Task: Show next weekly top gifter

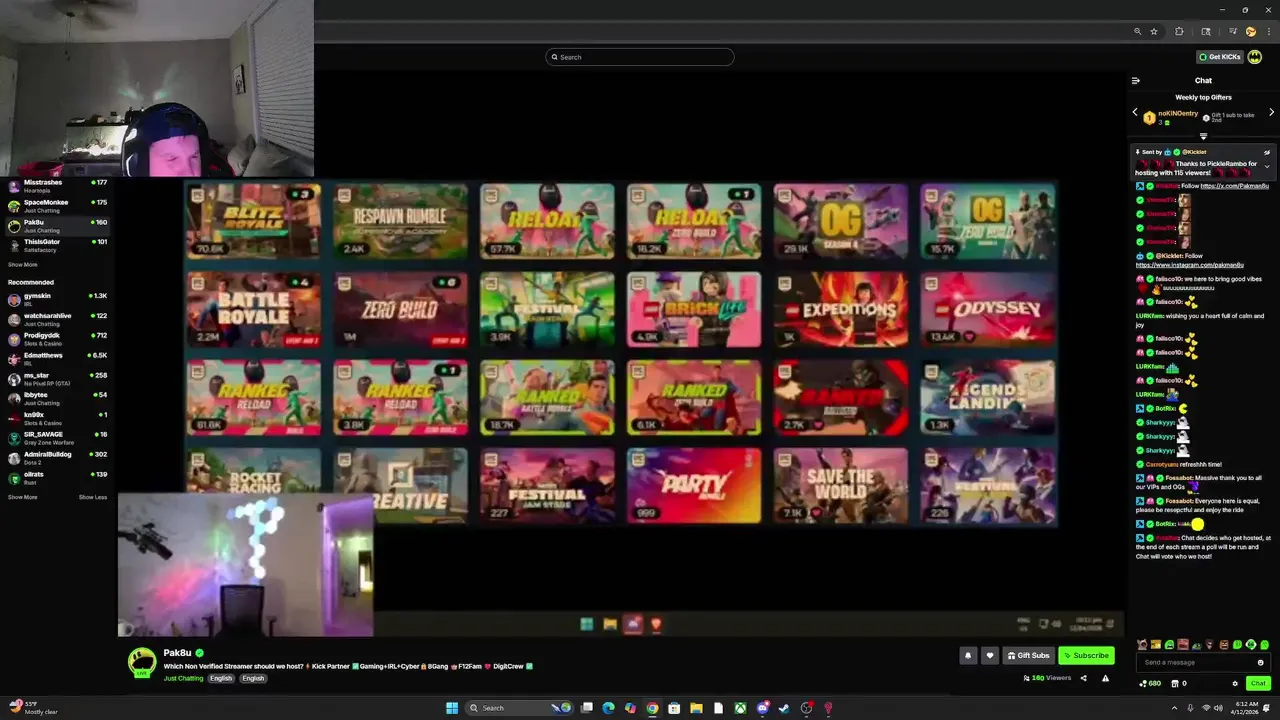Action: tap(1271, 113)
